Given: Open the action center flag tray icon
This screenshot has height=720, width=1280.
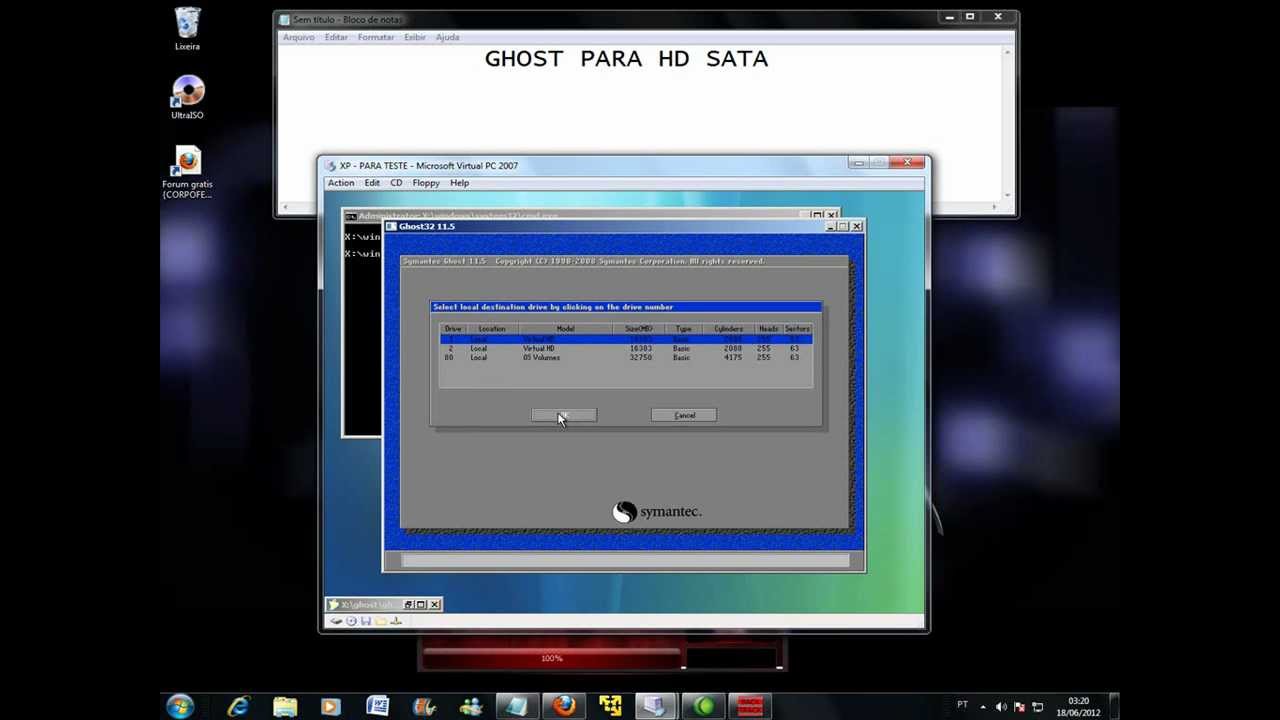Looking at the screenshot, I should click(1020, 707).
